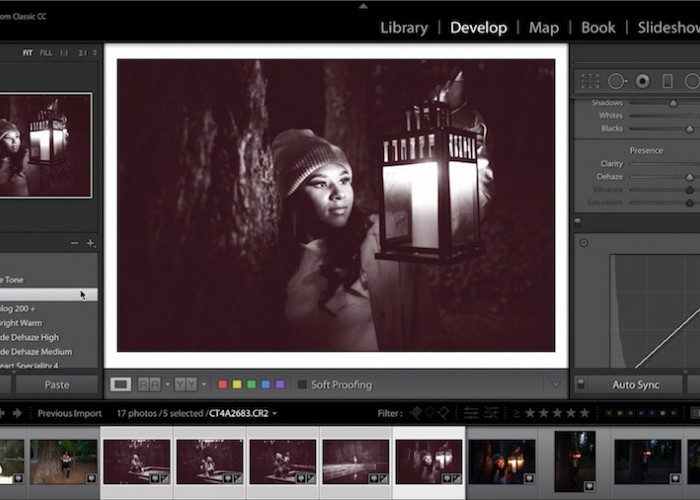700x500 pixels.
Task: Switch to the Library module
Action: point(403,27)
